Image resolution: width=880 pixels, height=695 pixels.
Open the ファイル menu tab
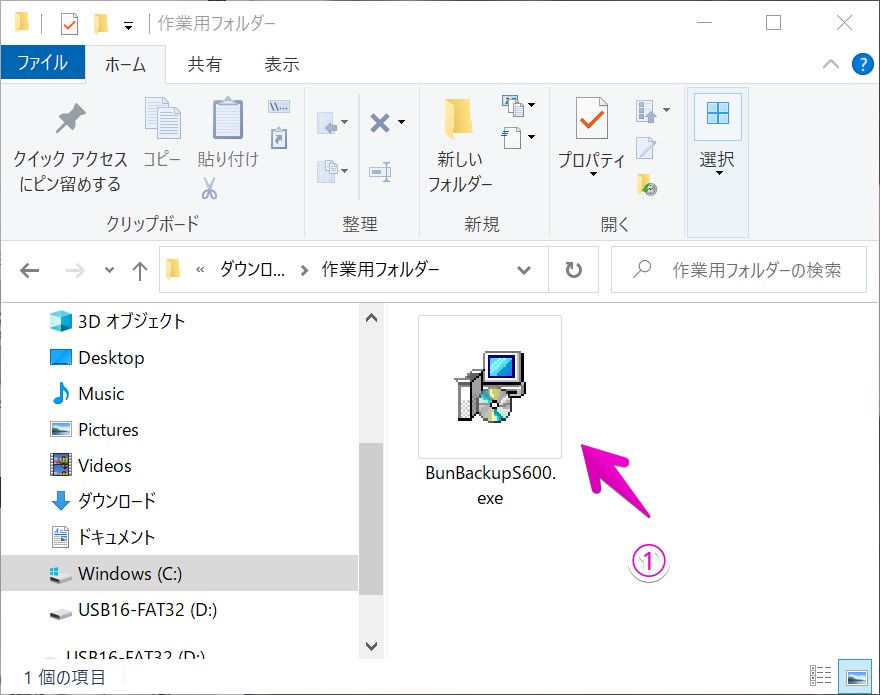click(x=43, y=62)
